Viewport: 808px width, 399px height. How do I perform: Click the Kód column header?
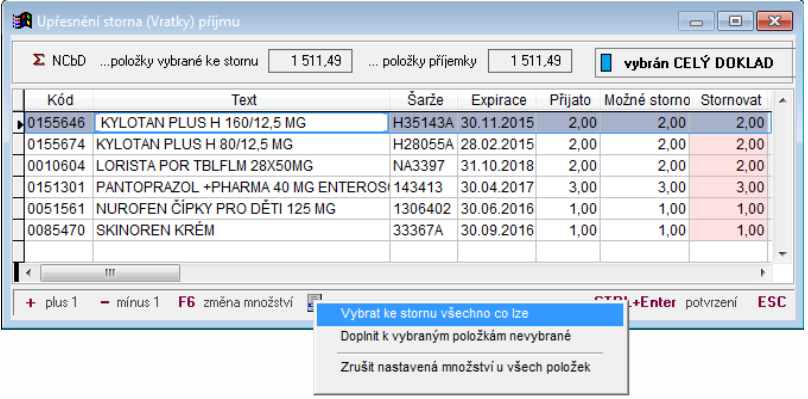tap(60, 100)
